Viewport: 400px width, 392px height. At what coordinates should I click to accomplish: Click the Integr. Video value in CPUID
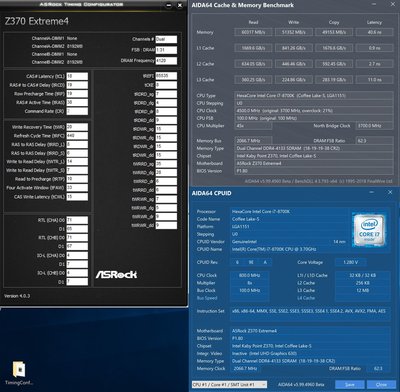[x=310, y=353]
